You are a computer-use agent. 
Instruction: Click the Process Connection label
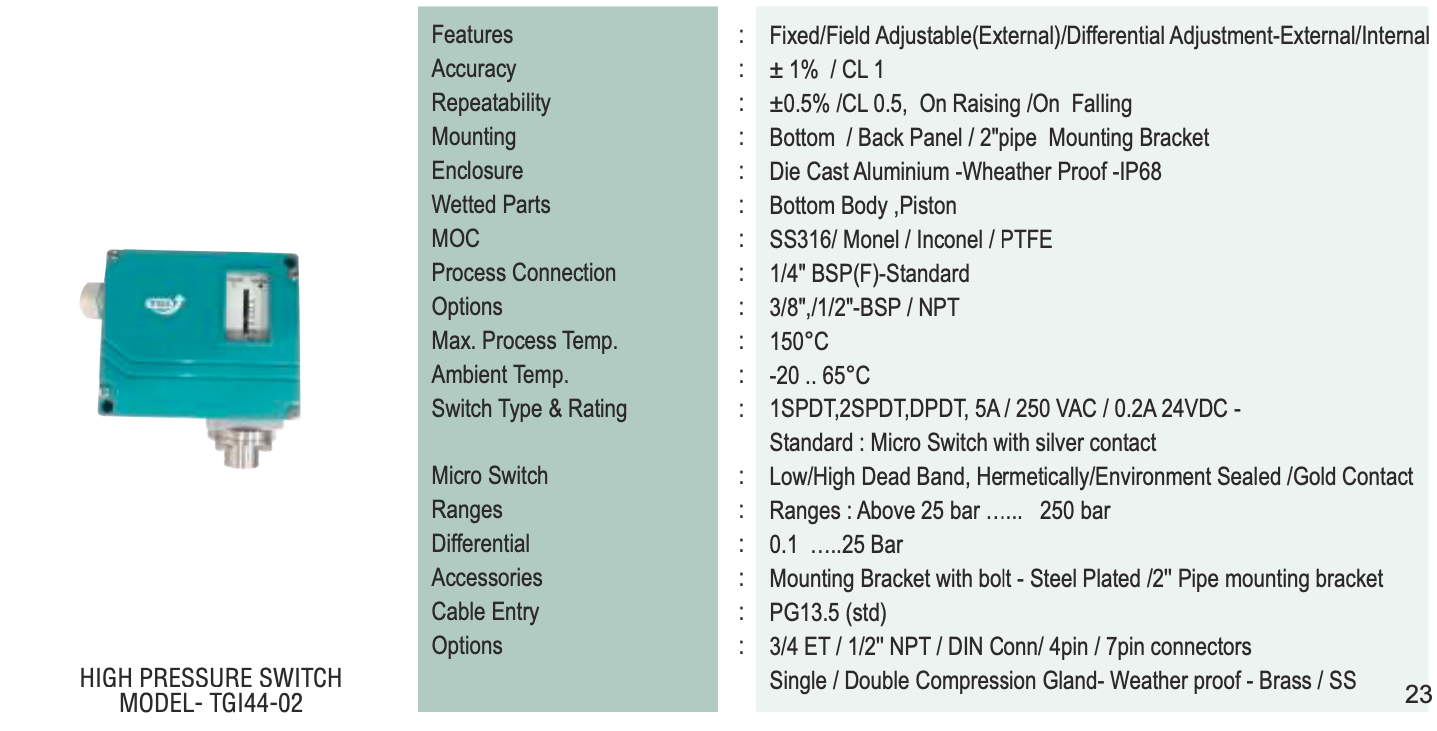[523, 273]
